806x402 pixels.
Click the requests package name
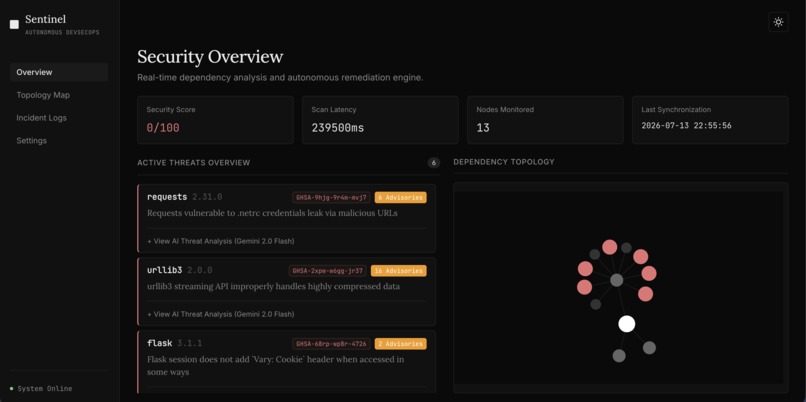coord(167,197)
